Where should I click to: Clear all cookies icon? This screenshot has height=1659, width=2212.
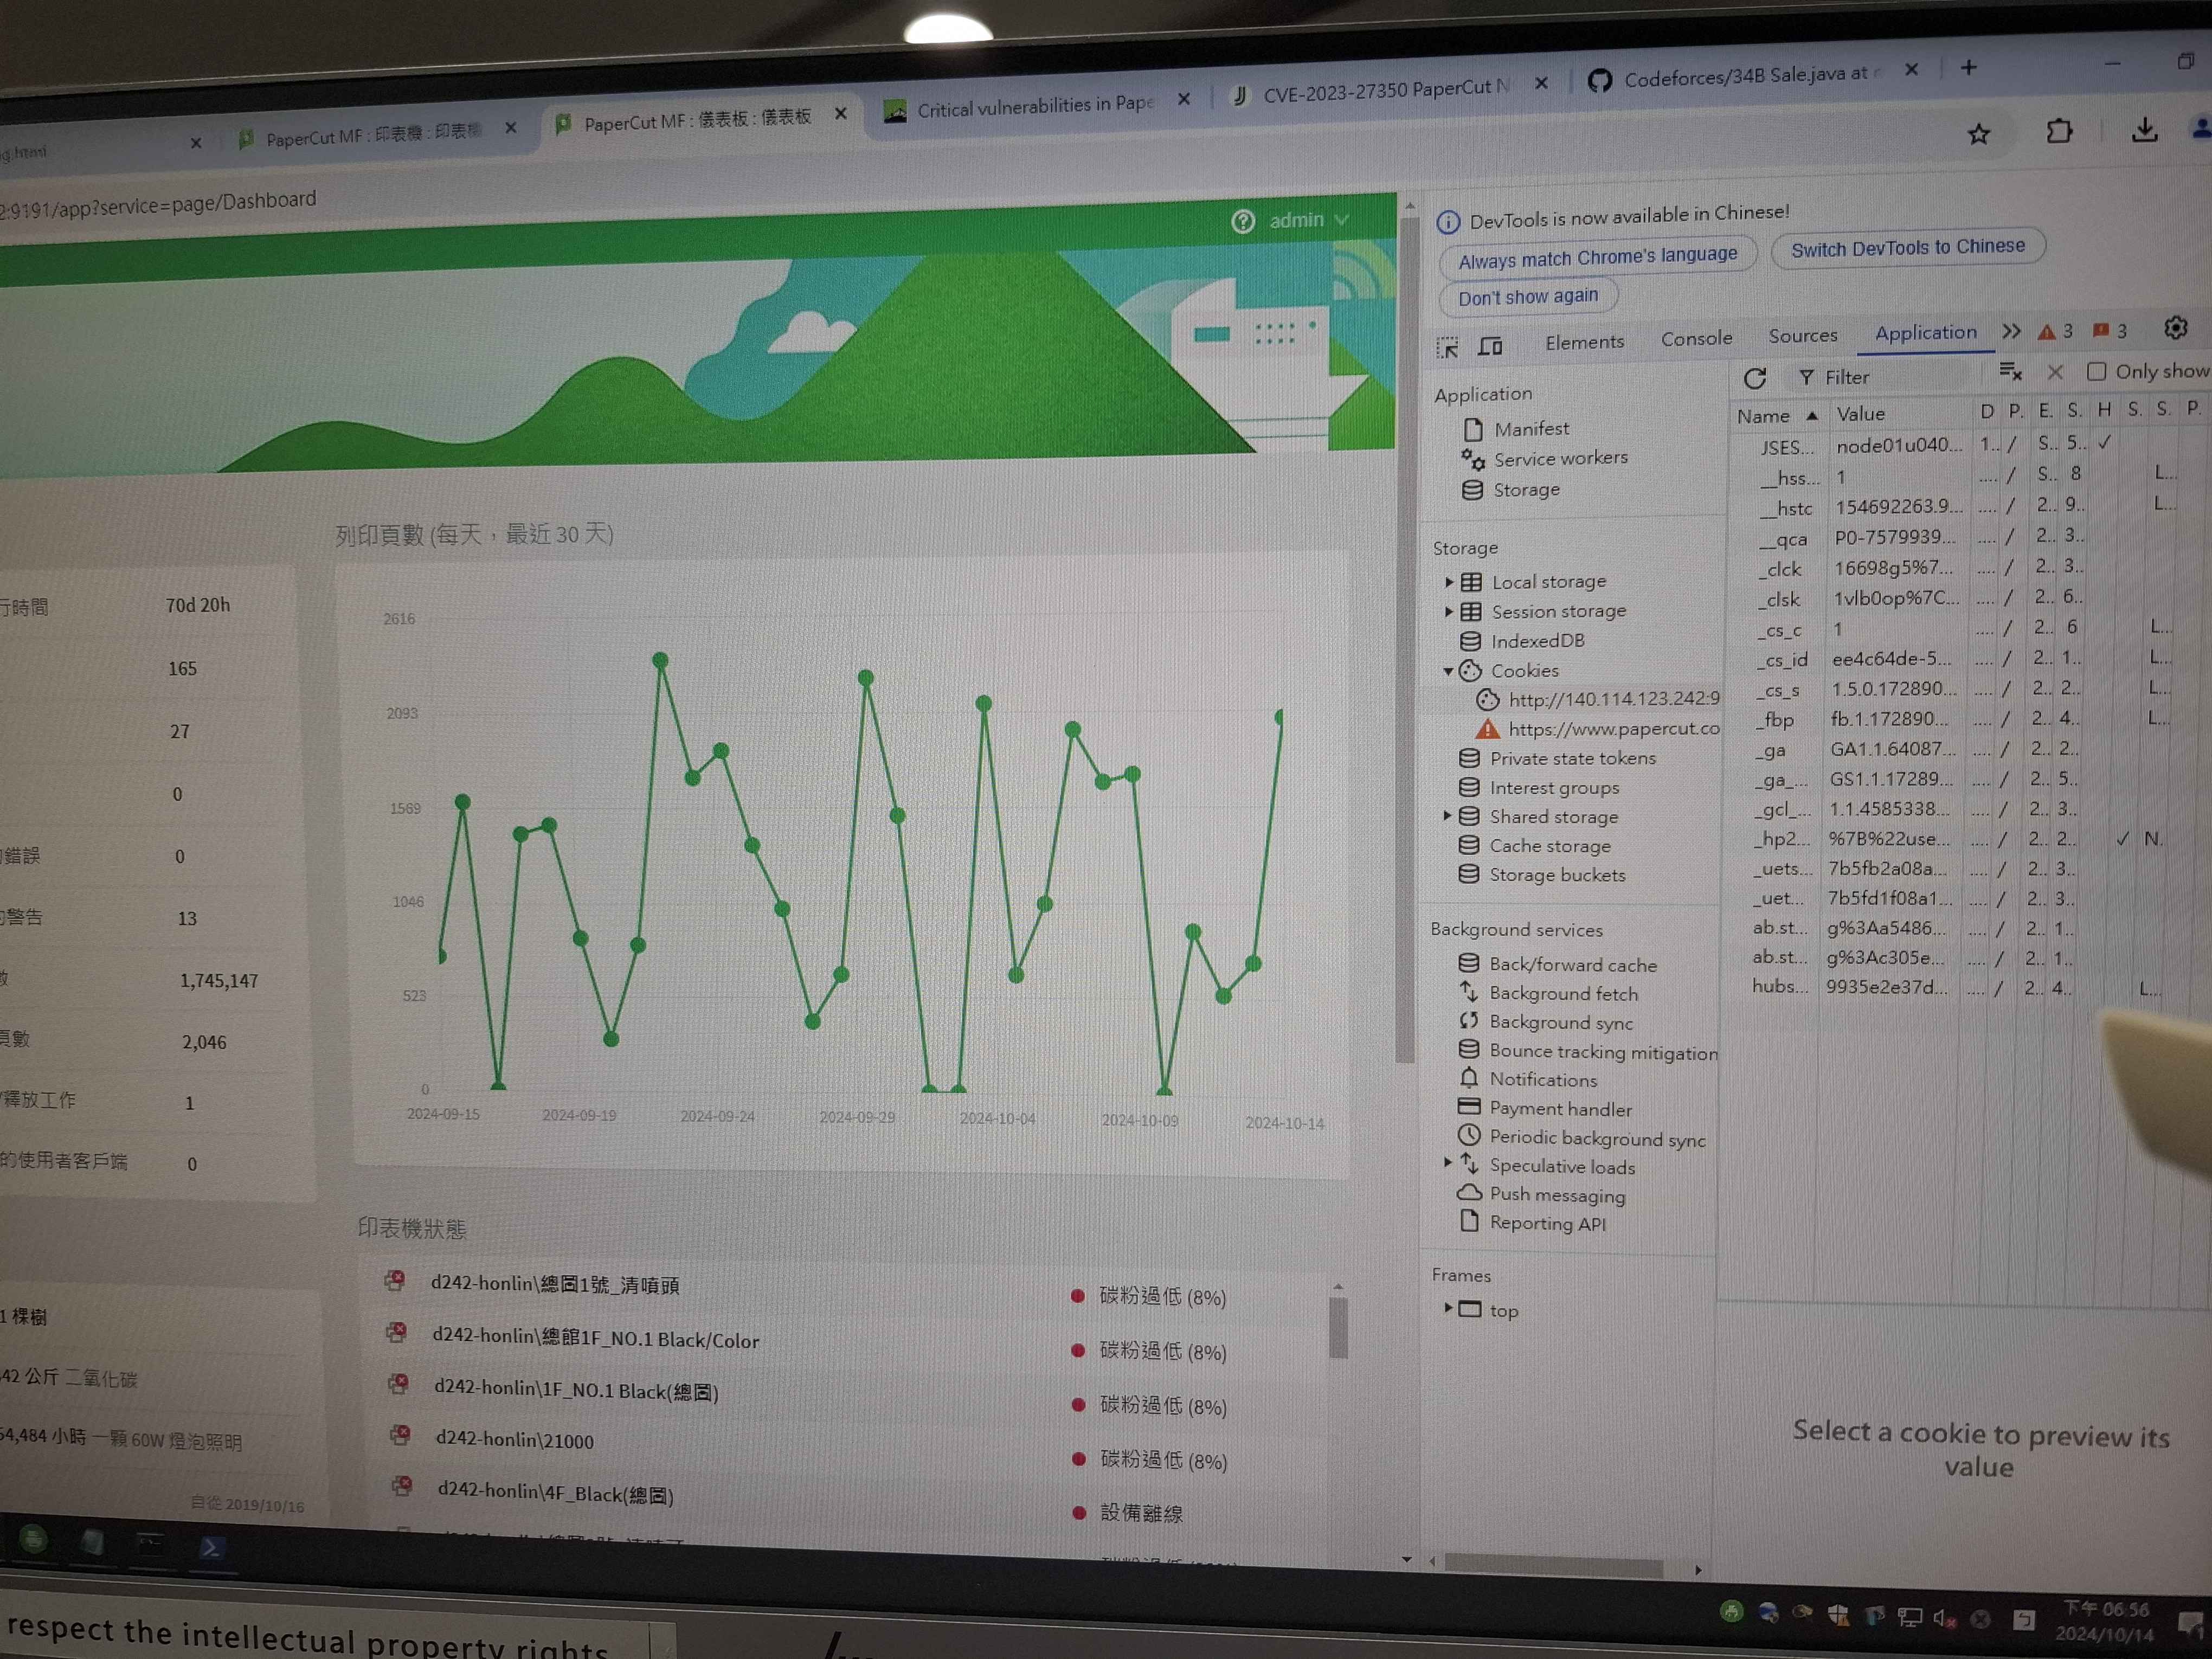tap(2010, 372)
